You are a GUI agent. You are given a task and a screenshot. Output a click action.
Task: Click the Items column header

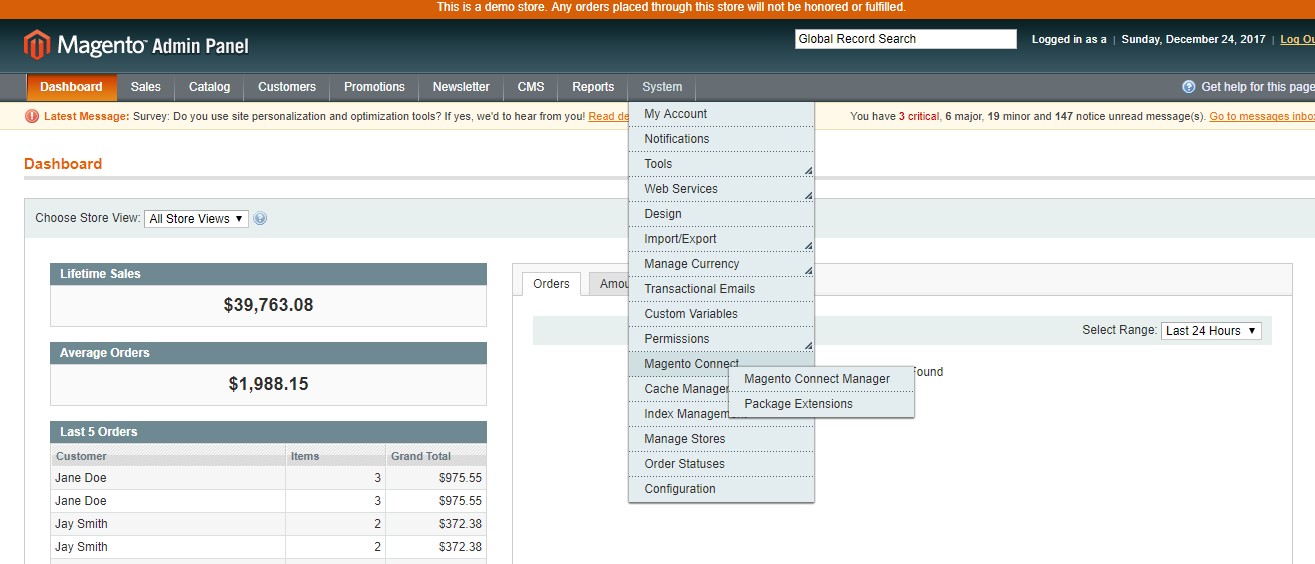point(335,456)
